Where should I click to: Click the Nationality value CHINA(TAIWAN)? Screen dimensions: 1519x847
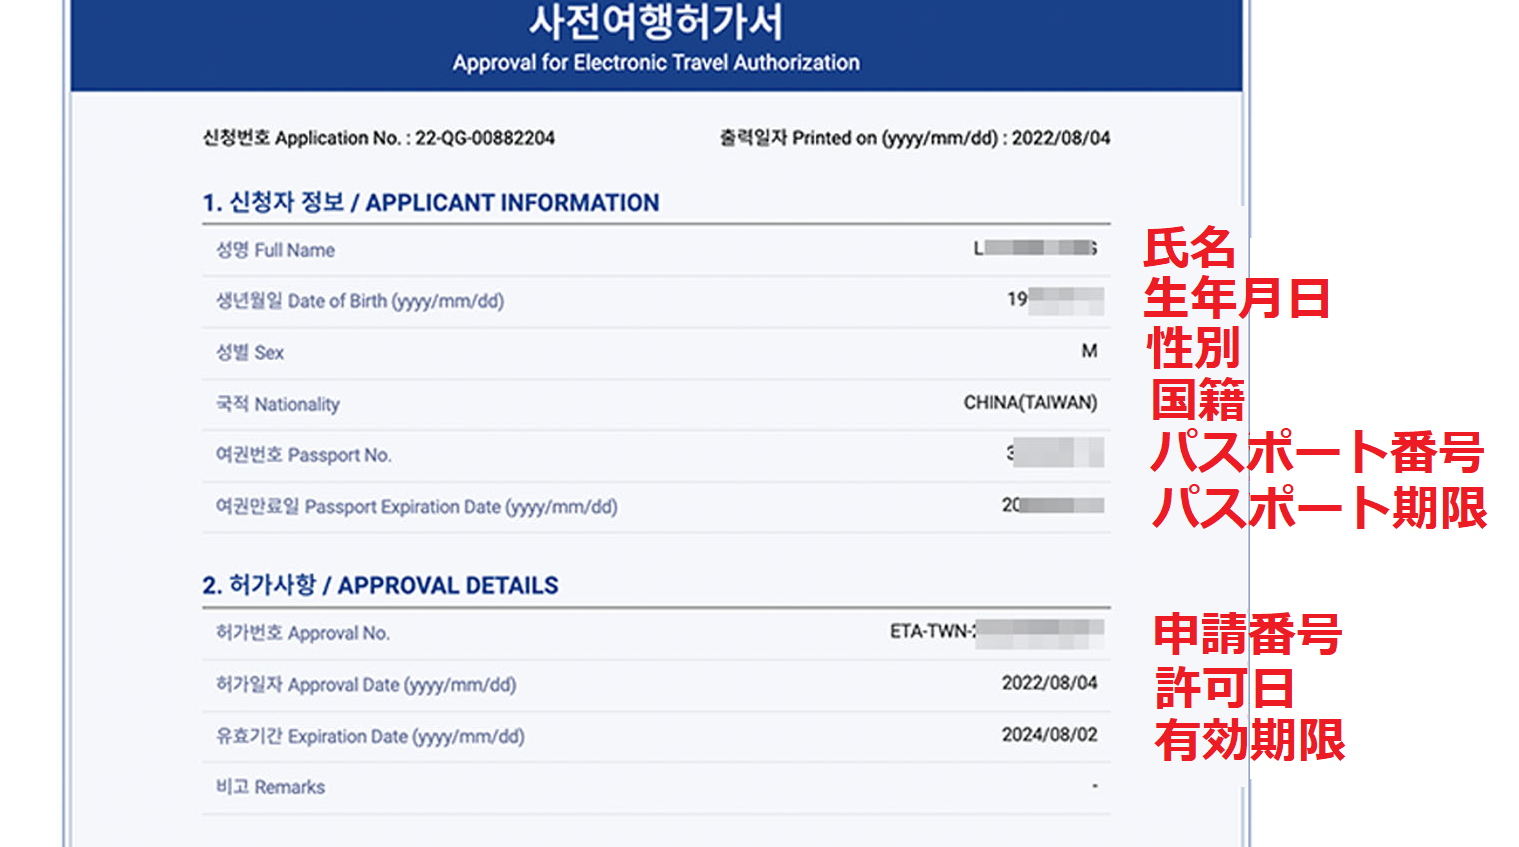click(x=1042, y=404)
